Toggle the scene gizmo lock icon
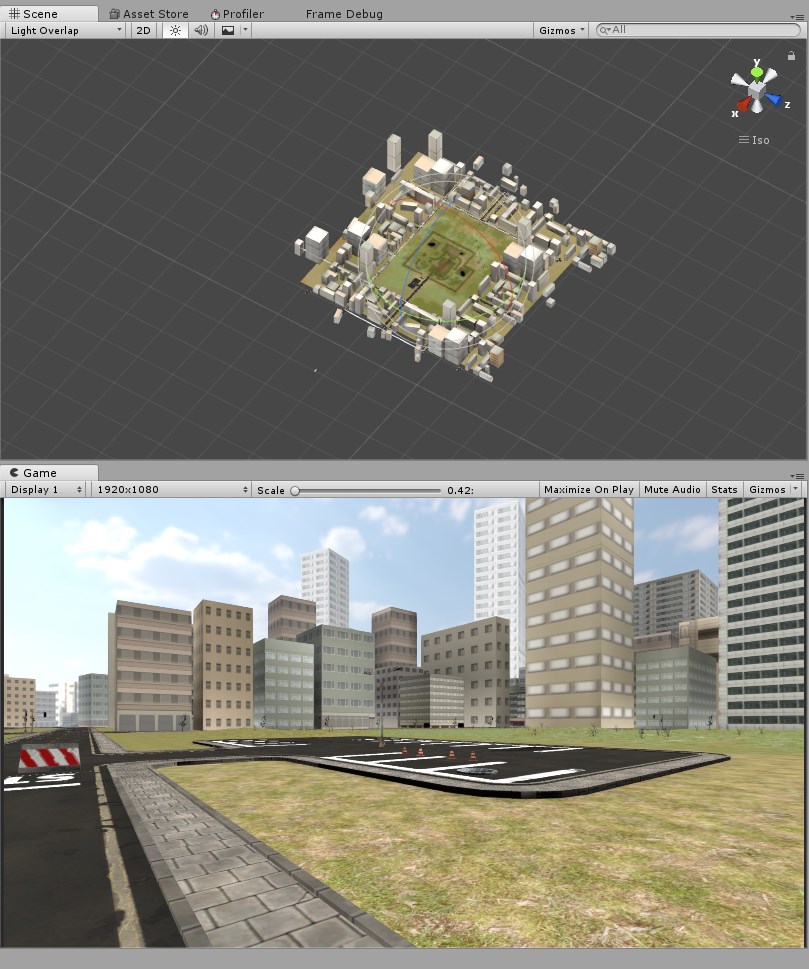 (x=791, y=56)
